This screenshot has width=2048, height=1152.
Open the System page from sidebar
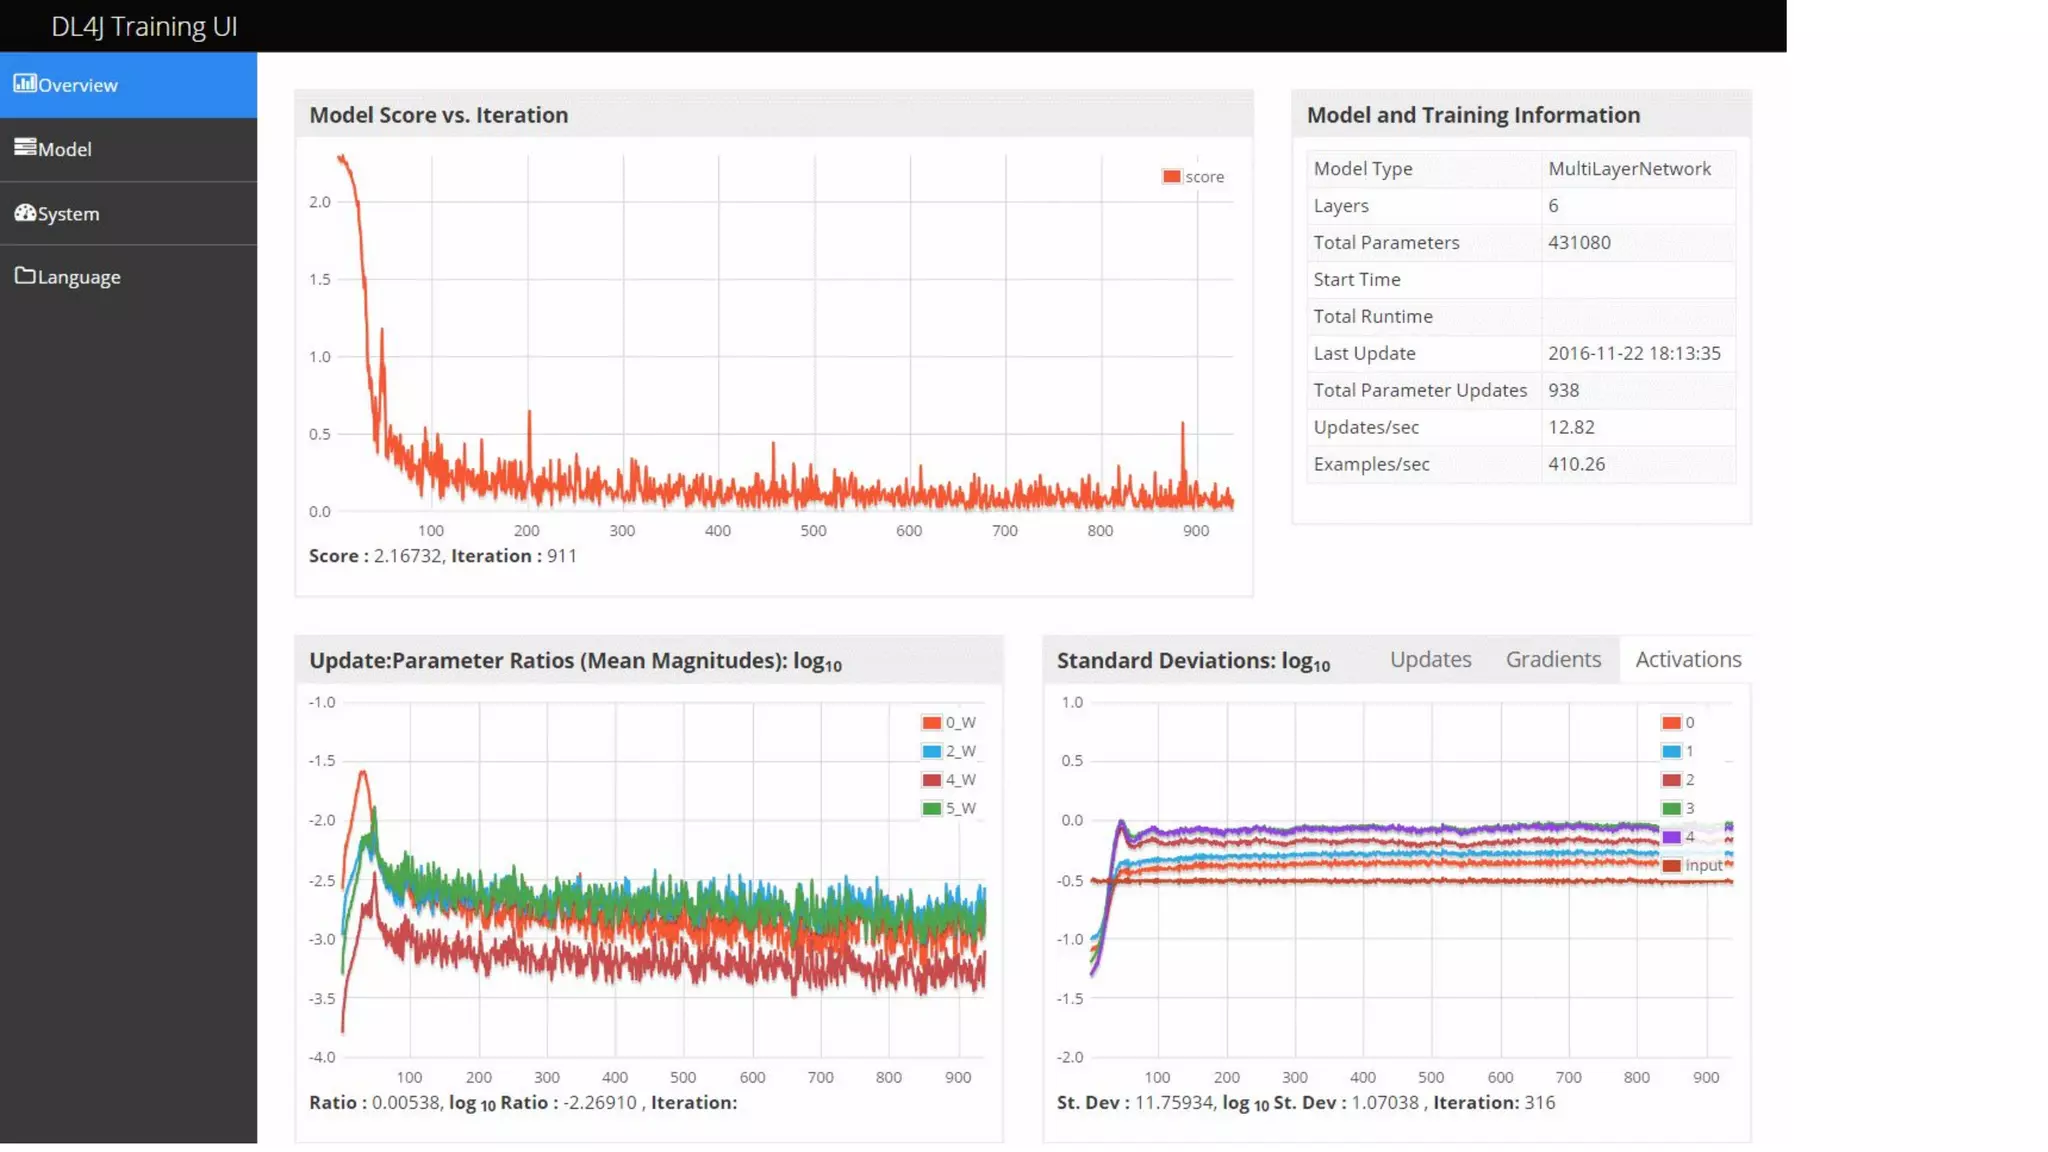point(68,214)
